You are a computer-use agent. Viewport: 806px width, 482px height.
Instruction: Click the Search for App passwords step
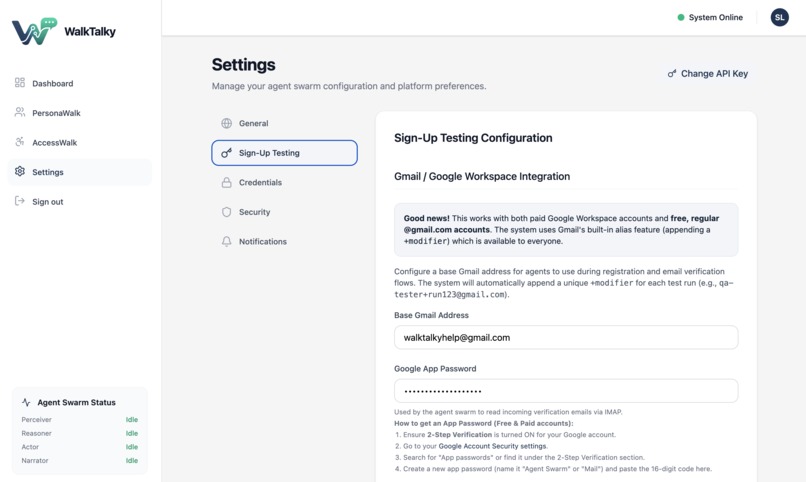point(519,457)
